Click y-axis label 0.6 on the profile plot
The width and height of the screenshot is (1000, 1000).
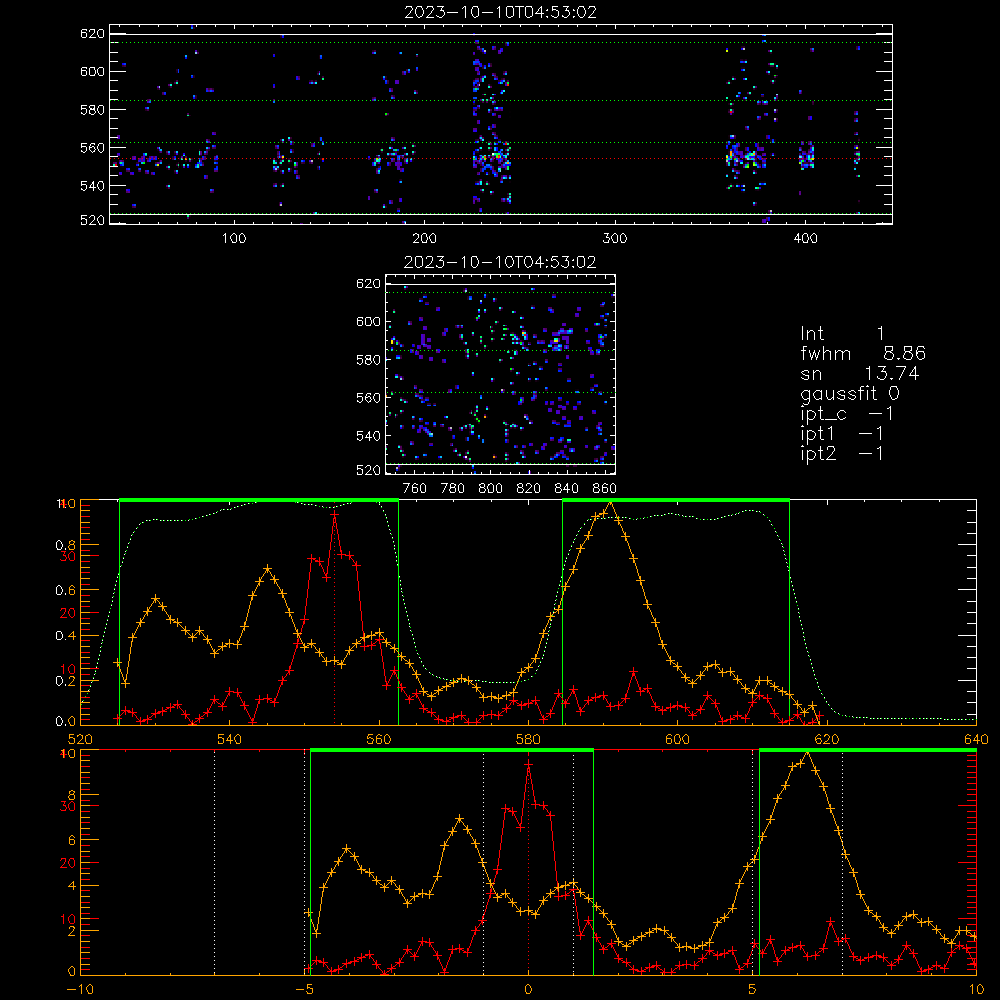pos(66,591)
